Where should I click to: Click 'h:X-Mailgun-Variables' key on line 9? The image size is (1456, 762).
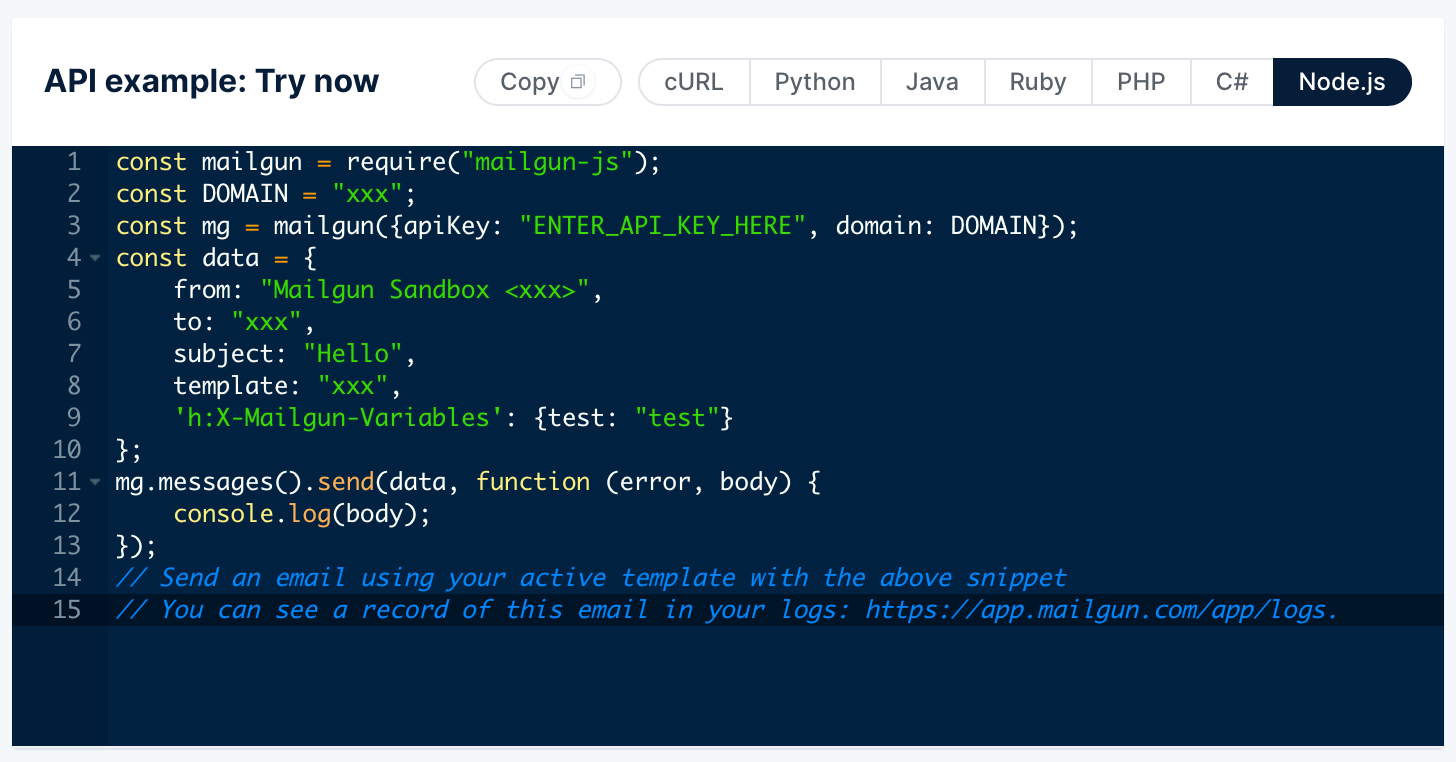tap(338, 418)
